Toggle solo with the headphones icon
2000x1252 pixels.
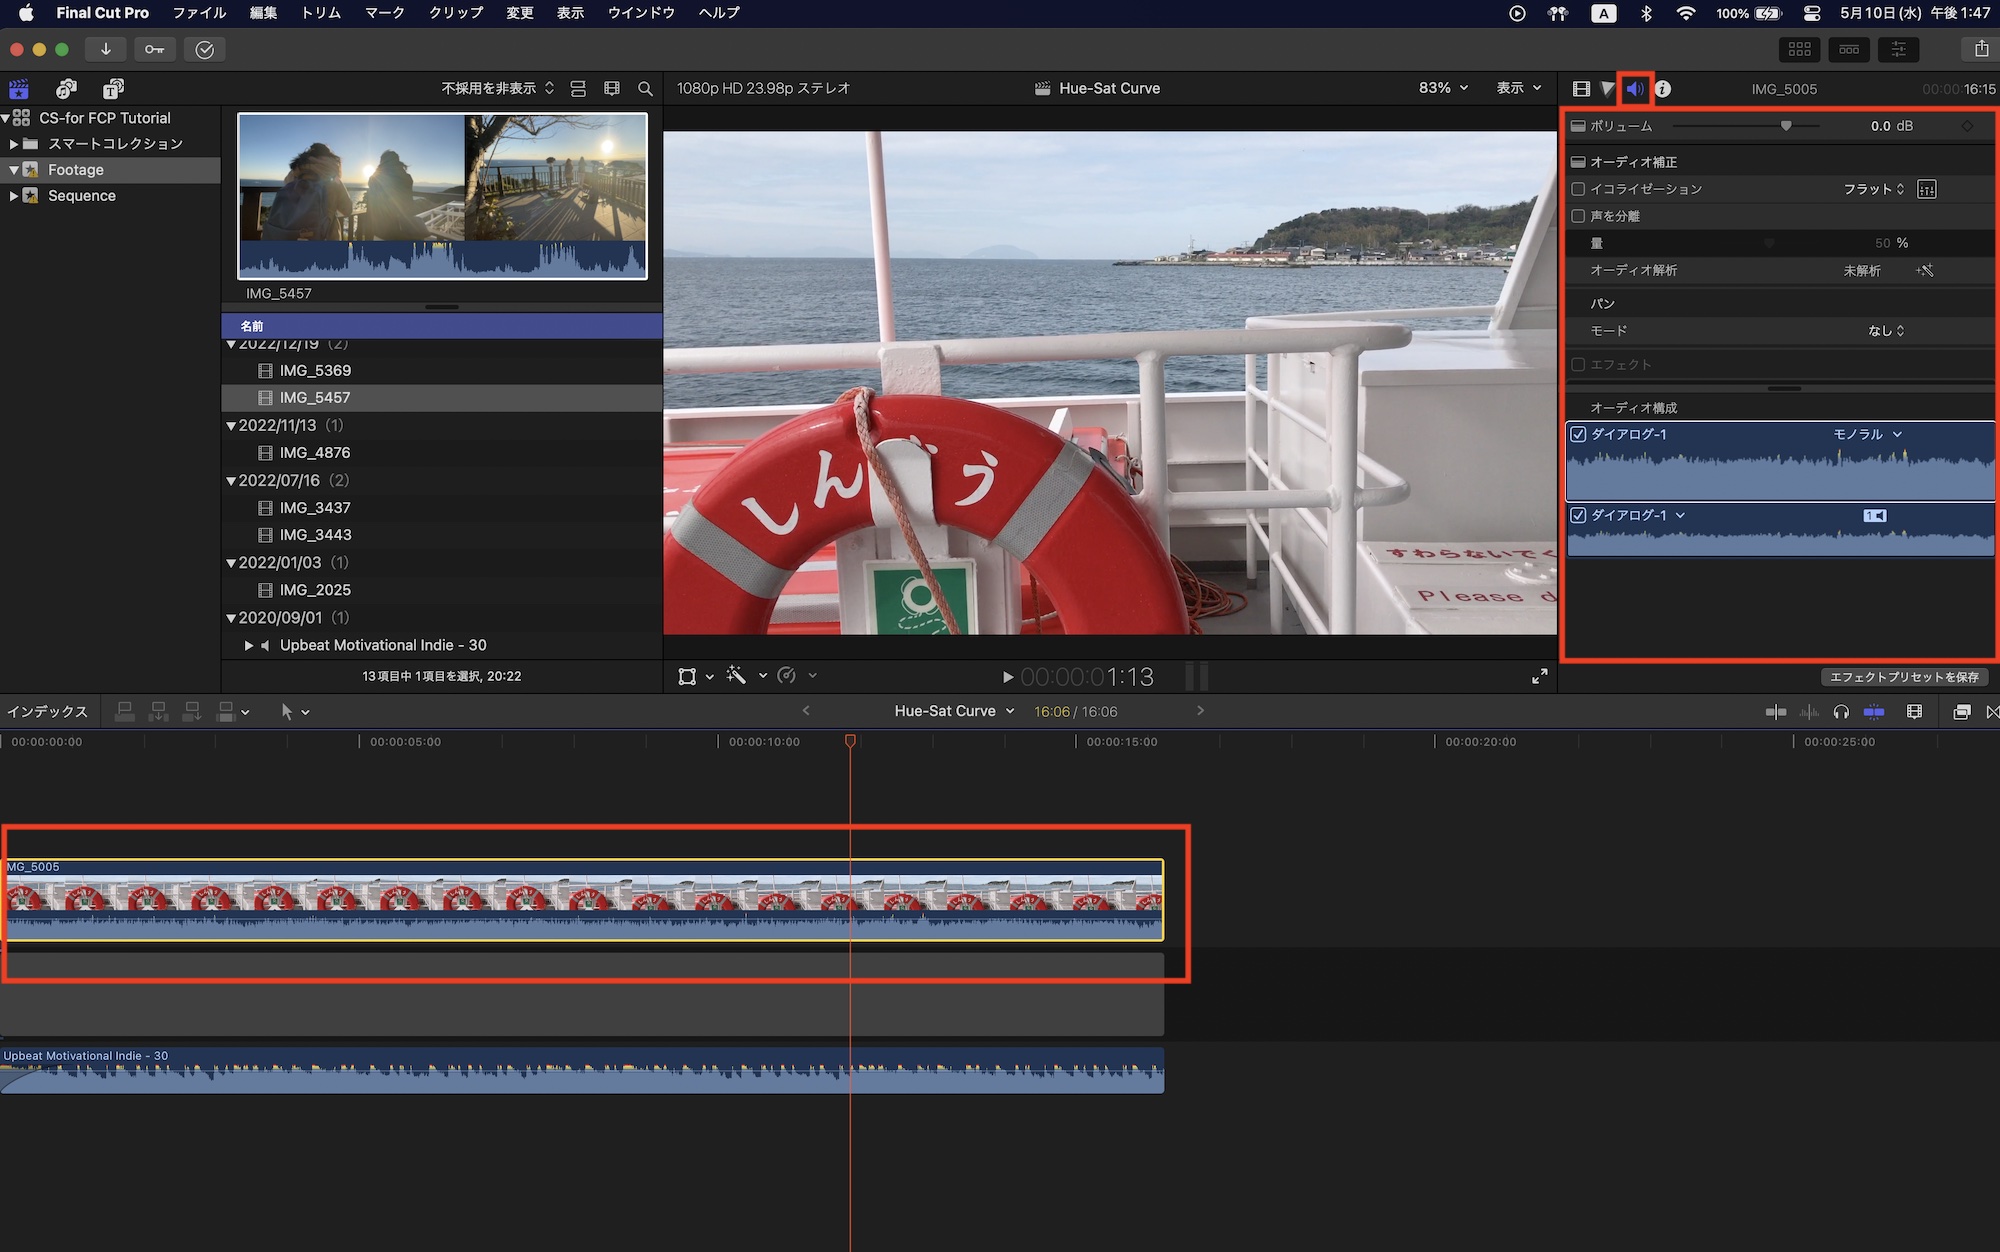point(1843,711)
